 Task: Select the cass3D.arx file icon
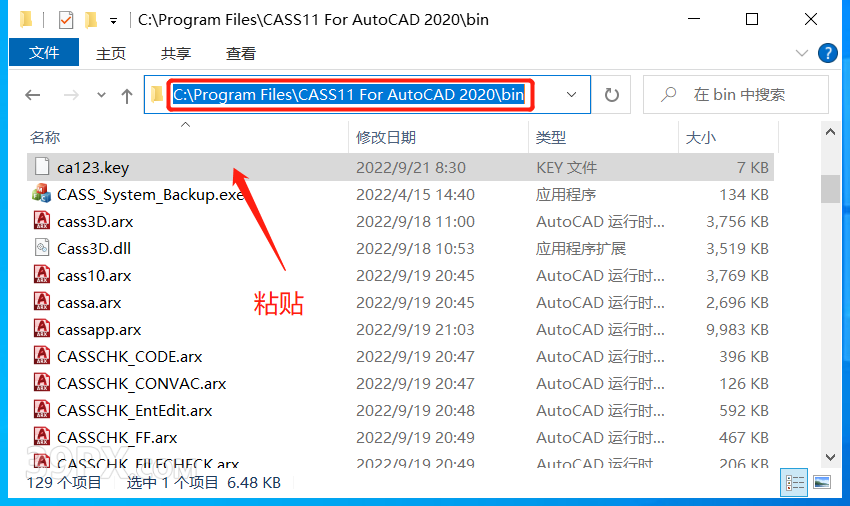pyautogui.click(x=42, y=221)
